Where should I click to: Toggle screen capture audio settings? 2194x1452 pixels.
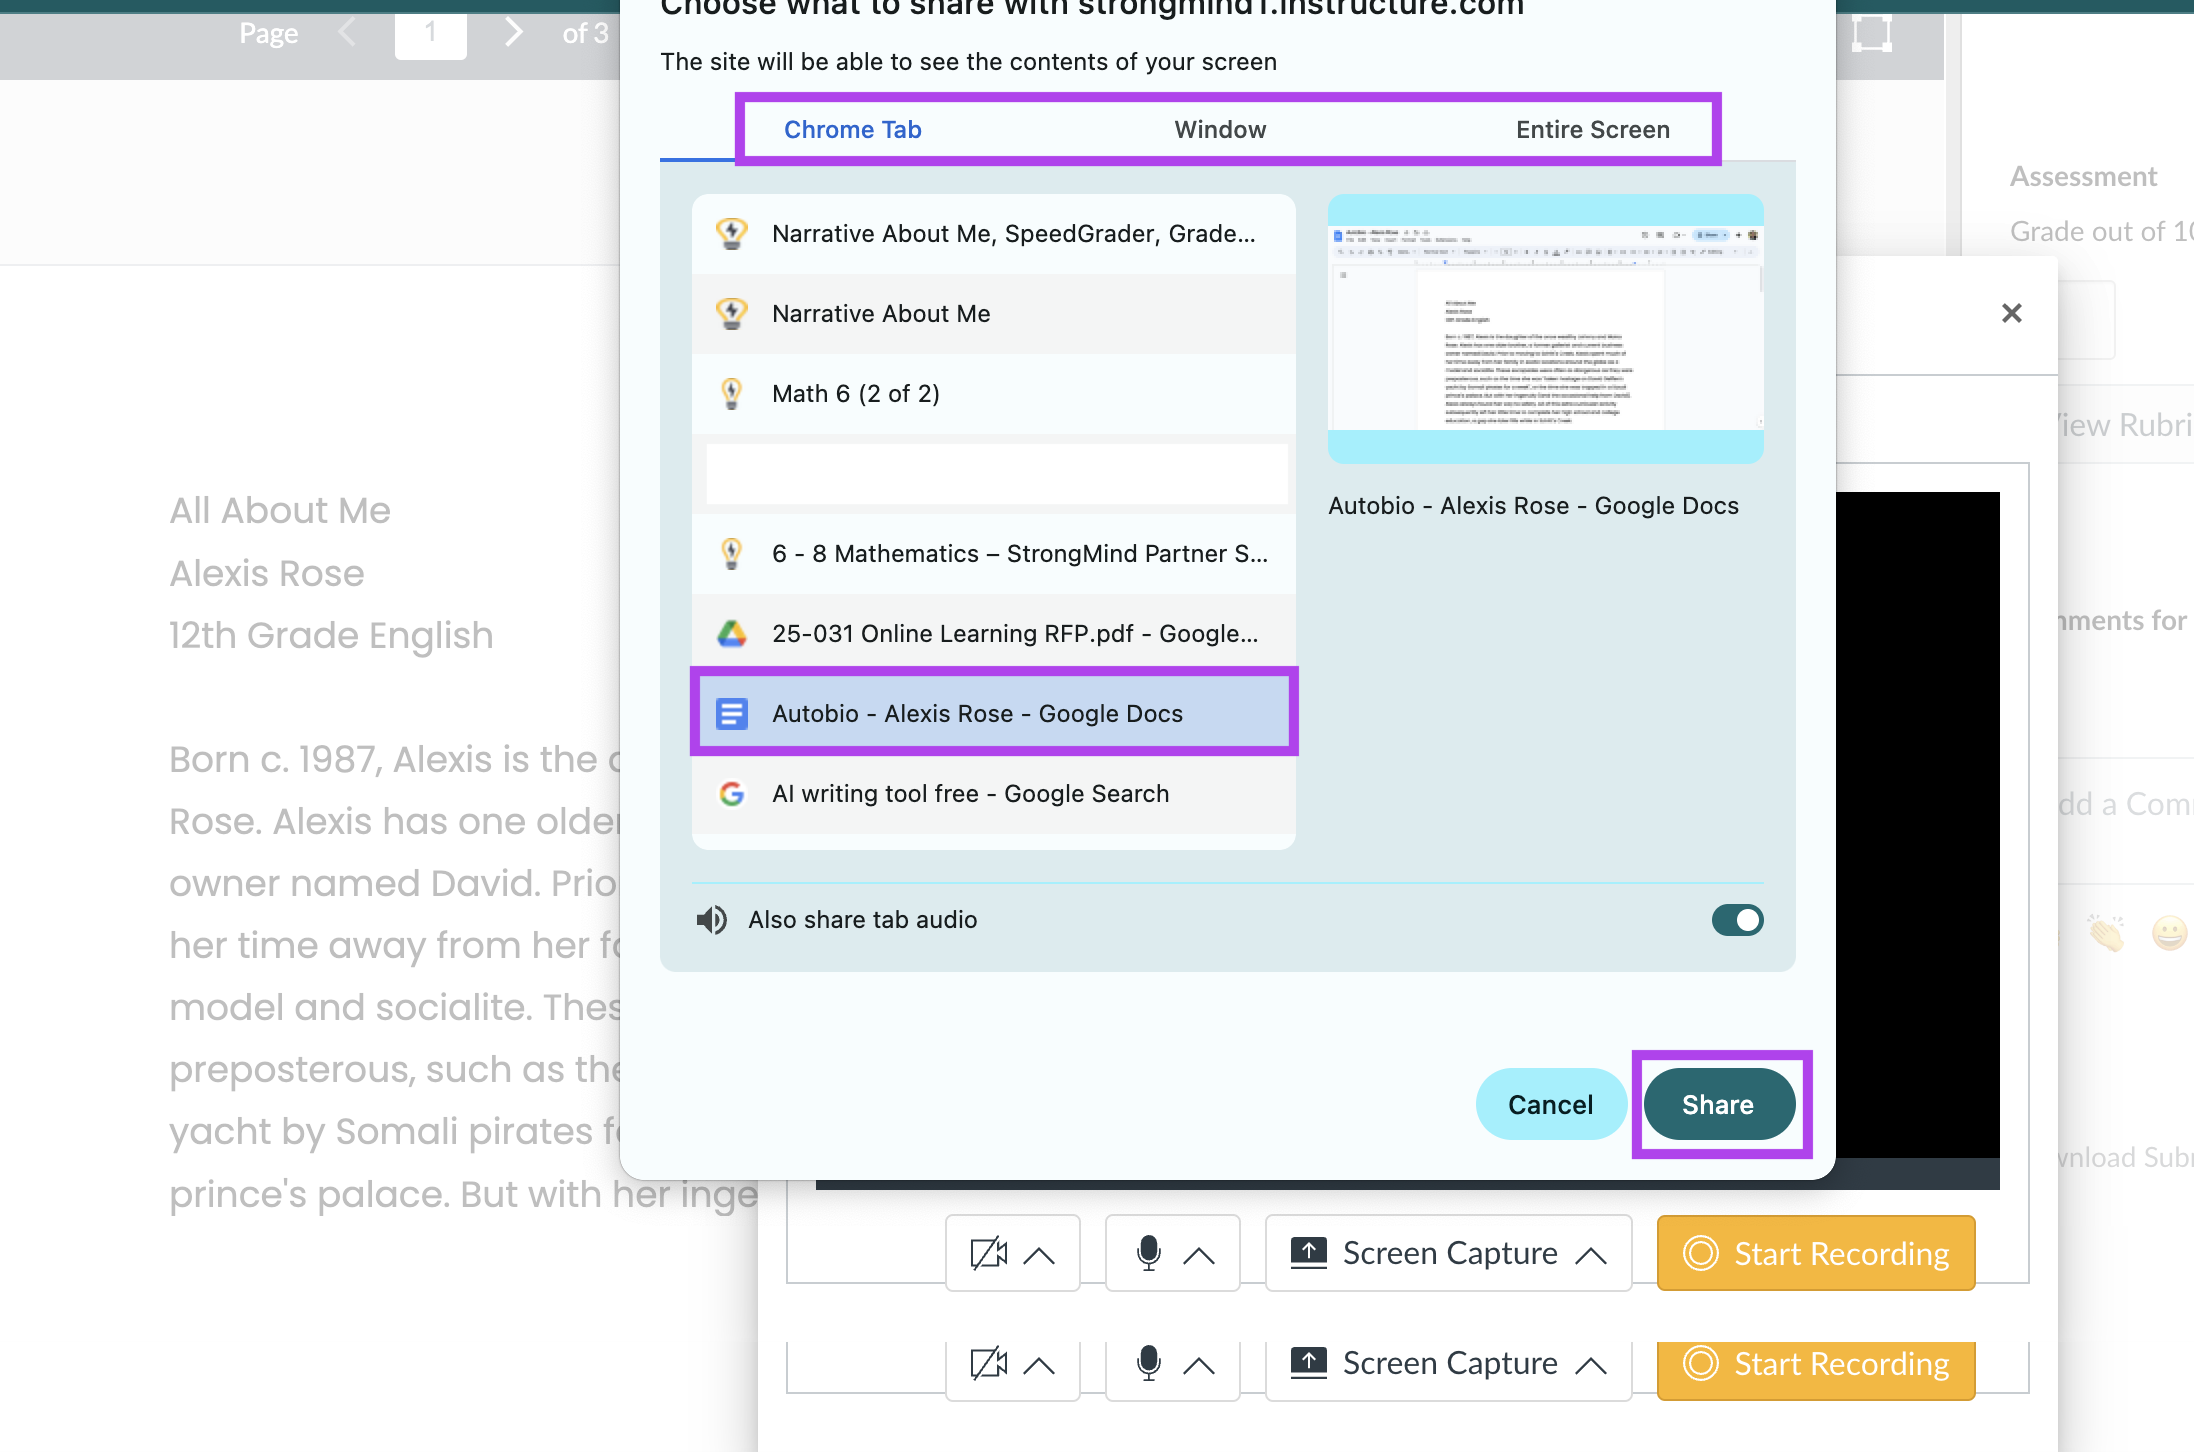coord(1737,919)
